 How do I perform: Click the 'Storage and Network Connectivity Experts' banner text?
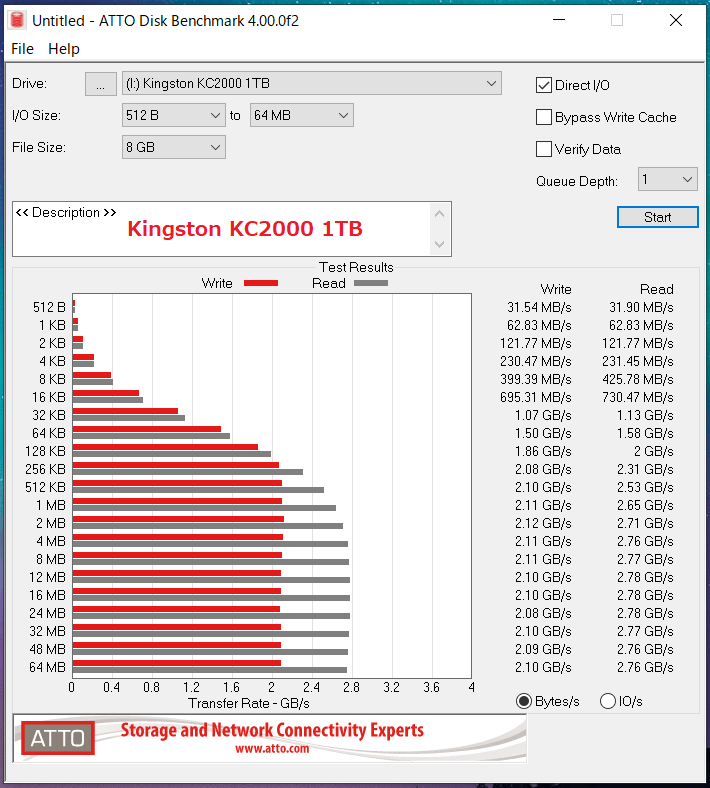[x=272, y=730]
